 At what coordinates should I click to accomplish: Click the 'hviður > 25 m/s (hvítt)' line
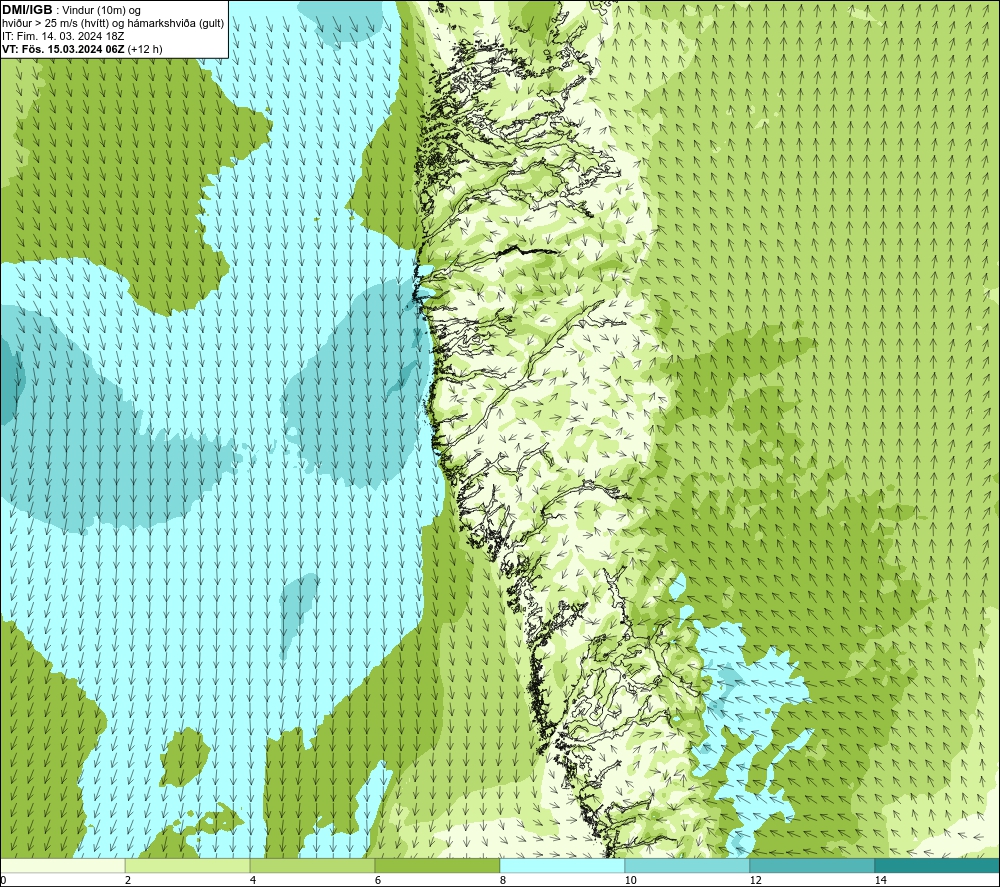tap(55, 24)
